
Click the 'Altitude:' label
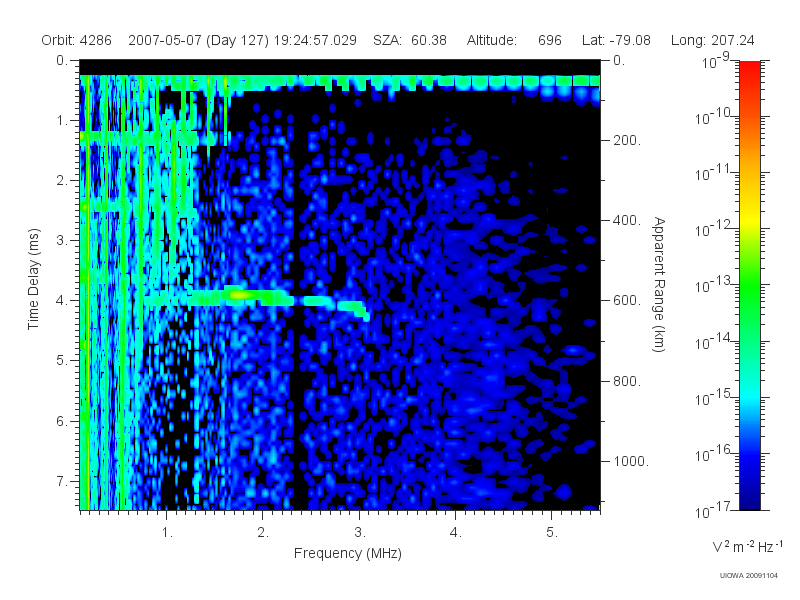click(x=491, y=40)
